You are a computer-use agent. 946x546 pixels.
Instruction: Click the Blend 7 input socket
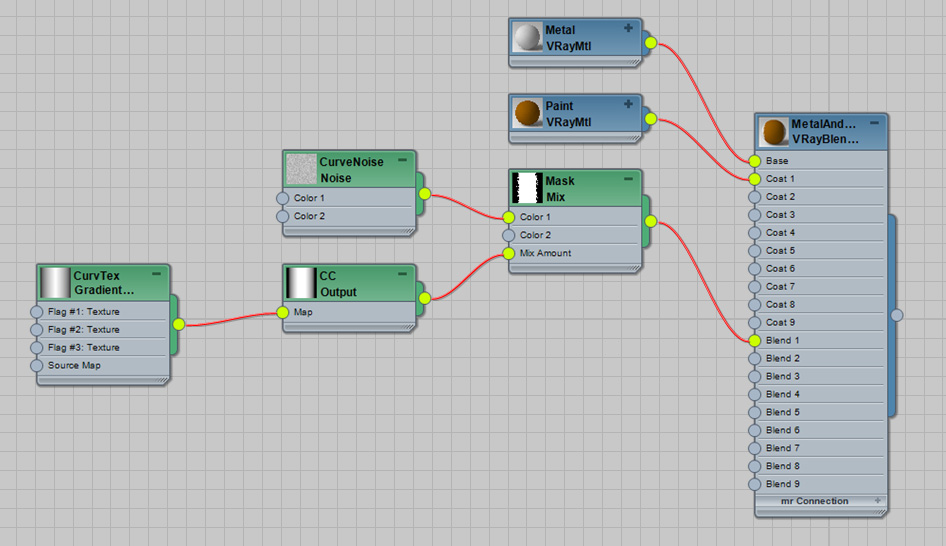(x=755, y=448)
